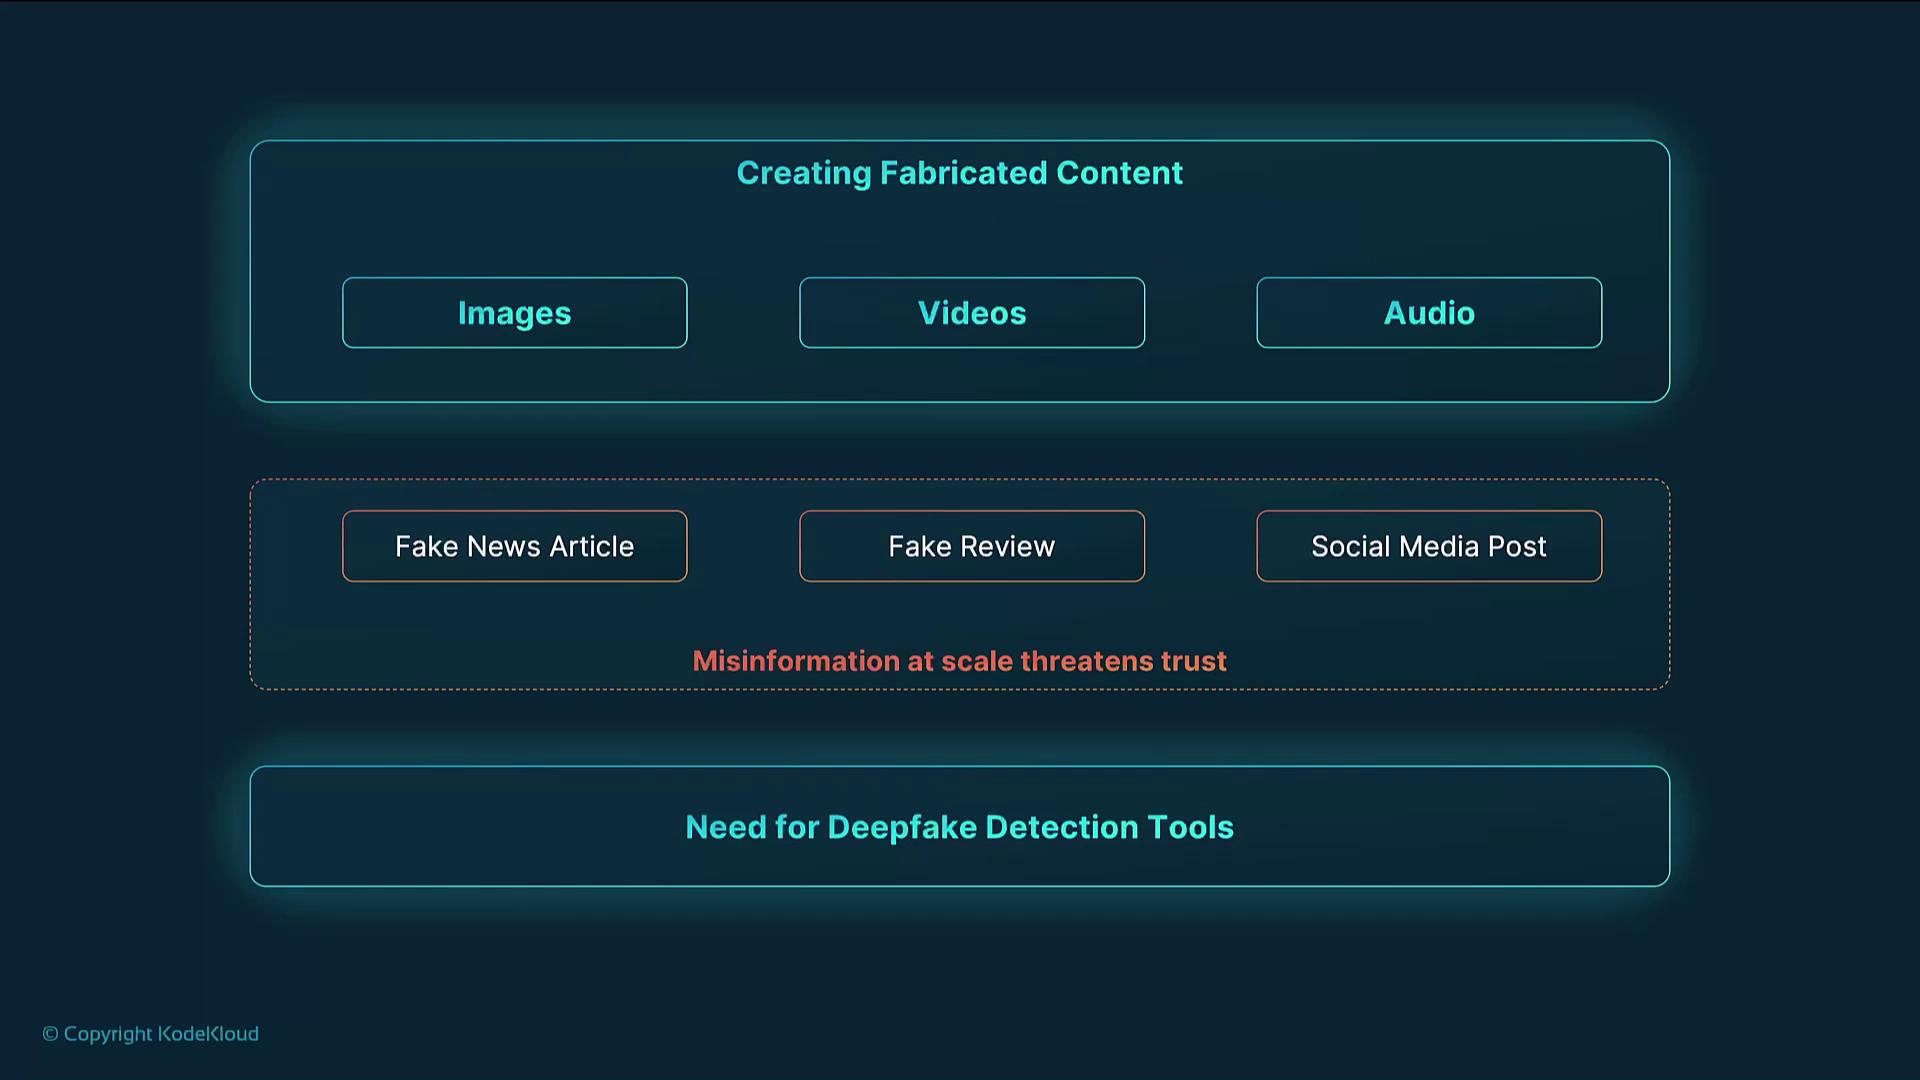This screenshot has width=1920, height=1080.
Task: Click the word Detection in the bottom banner
Action: pyautogui.click(x=1061, y=828)
